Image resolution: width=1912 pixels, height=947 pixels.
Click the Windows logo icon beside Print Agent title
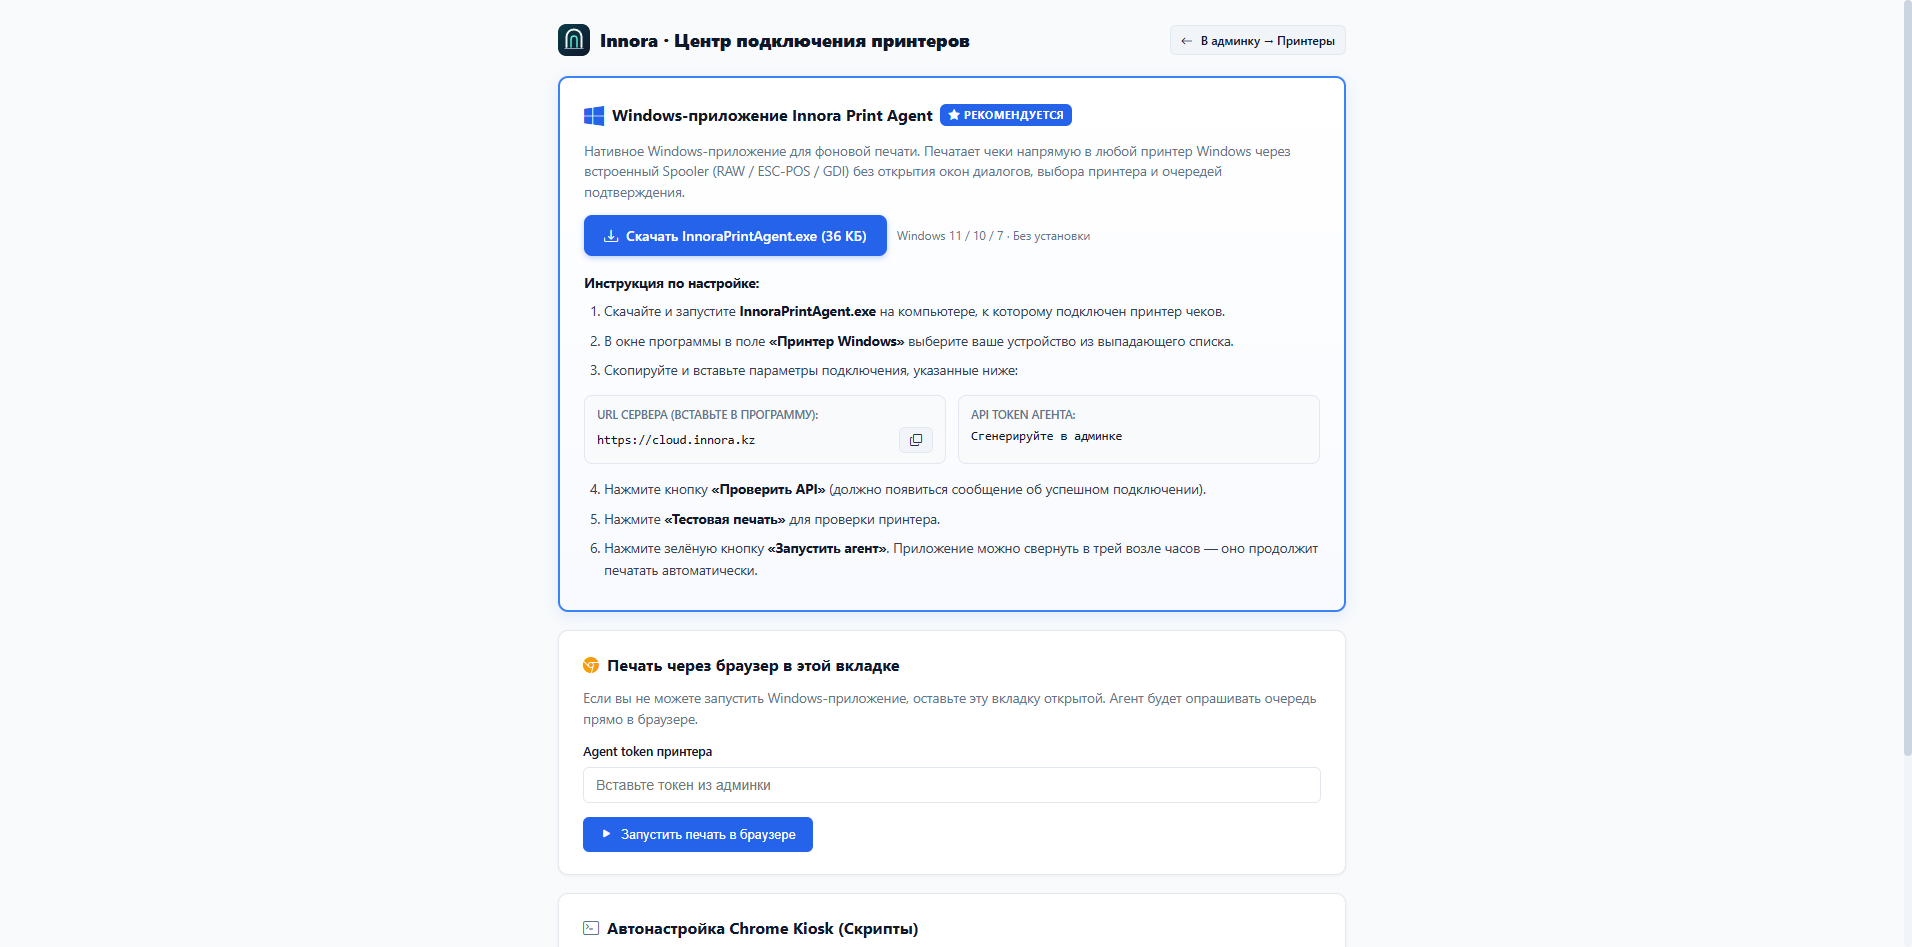(594, 116)
